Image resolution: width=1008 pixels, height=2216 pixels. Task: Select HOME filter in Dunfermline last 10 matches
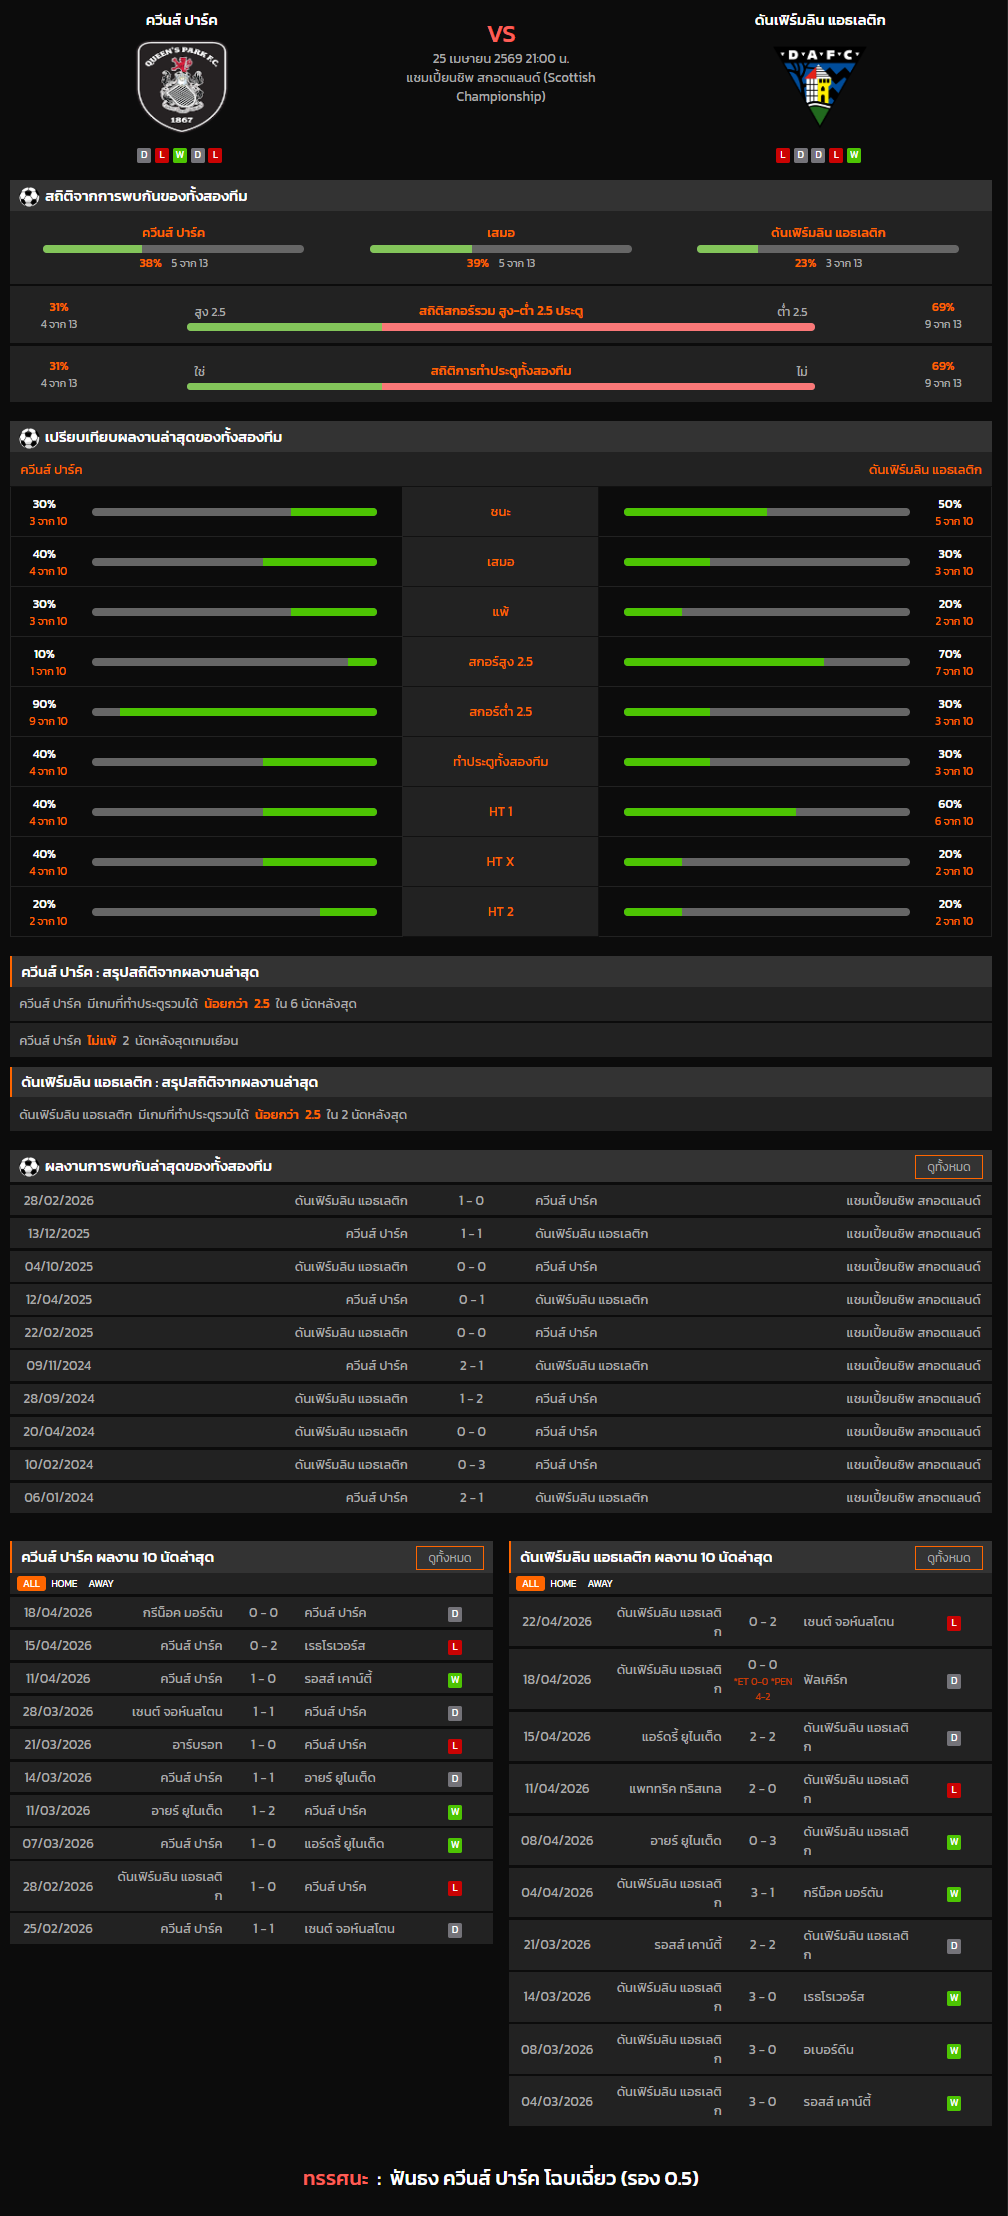coord(563,1584)
